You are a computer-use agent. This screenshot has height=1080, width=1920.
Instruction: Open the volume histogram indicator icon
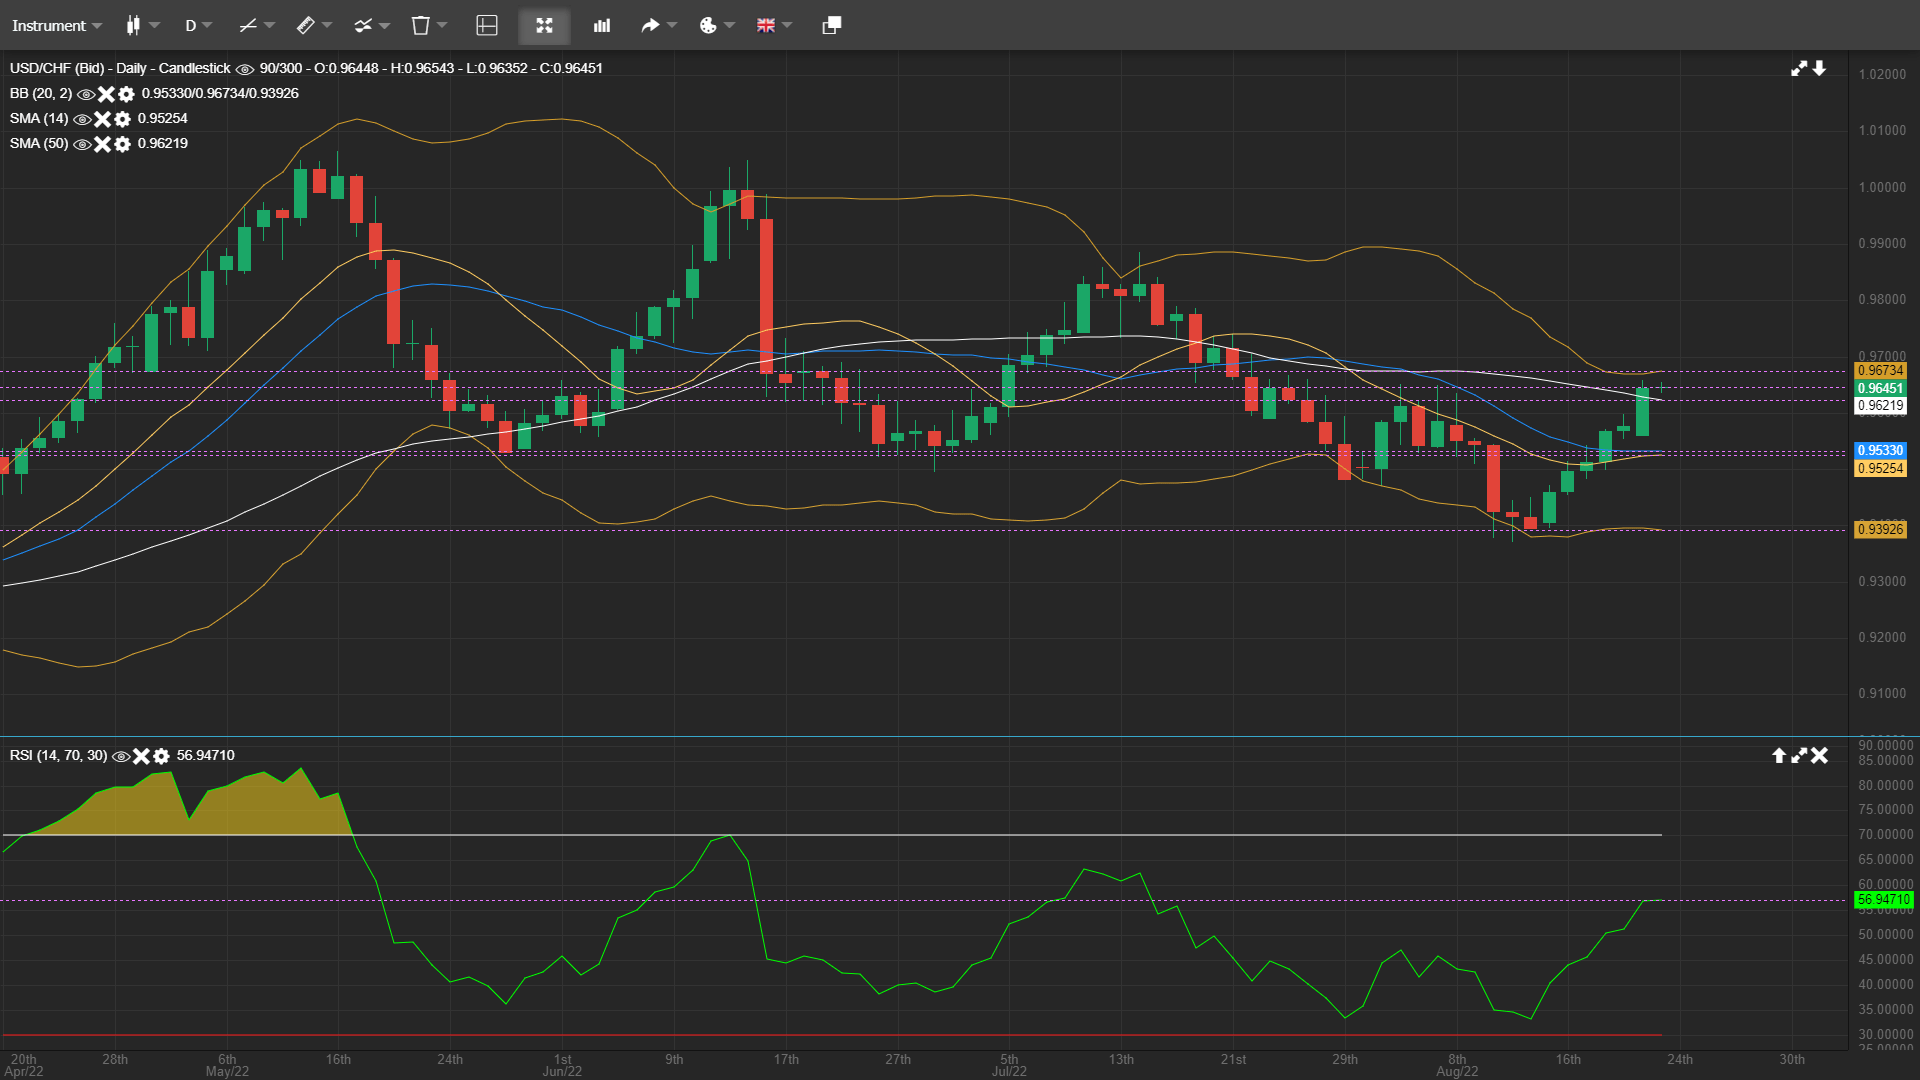(600, 25)
